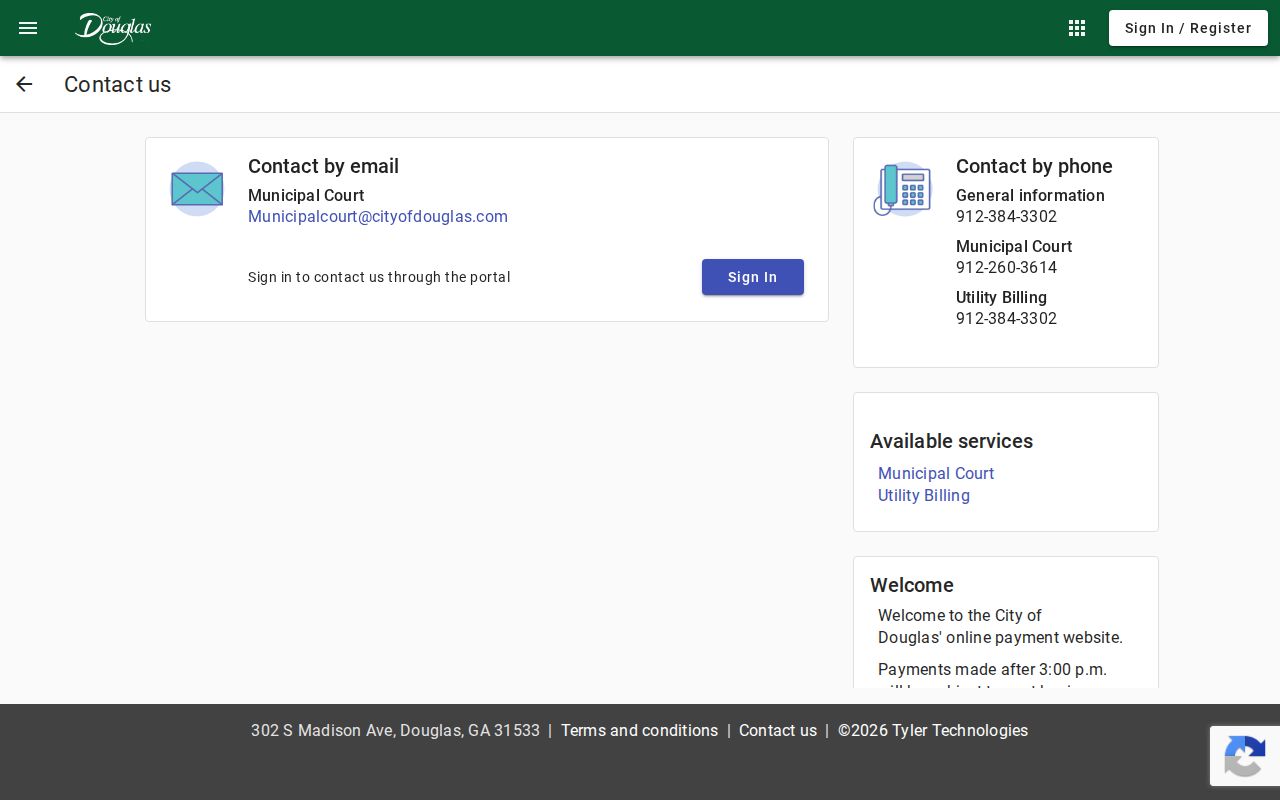Click the Available services heading
Screen dimensions: 1280x800
click(951, 441)
